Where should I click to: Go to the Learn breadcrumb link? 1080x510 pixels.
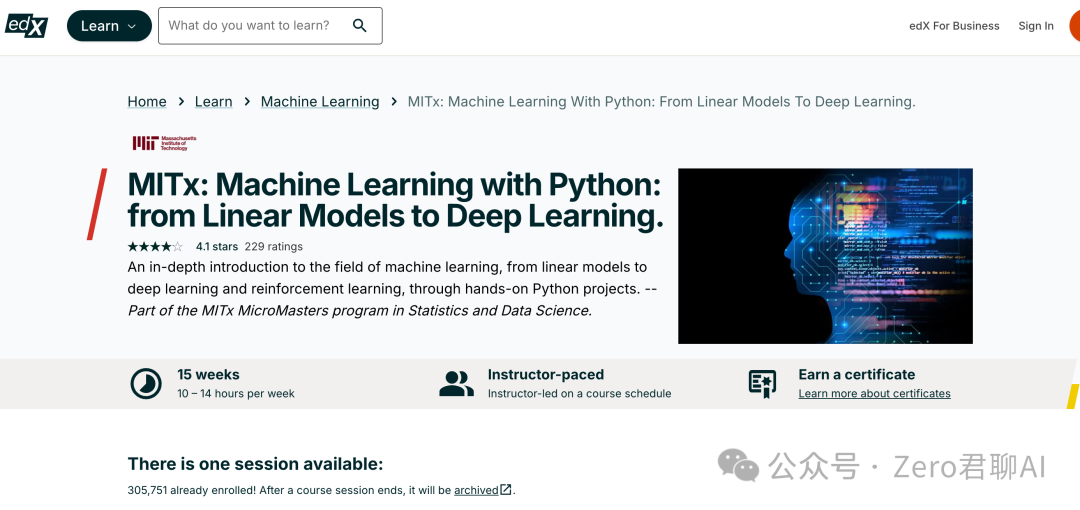tap(213, 102)
